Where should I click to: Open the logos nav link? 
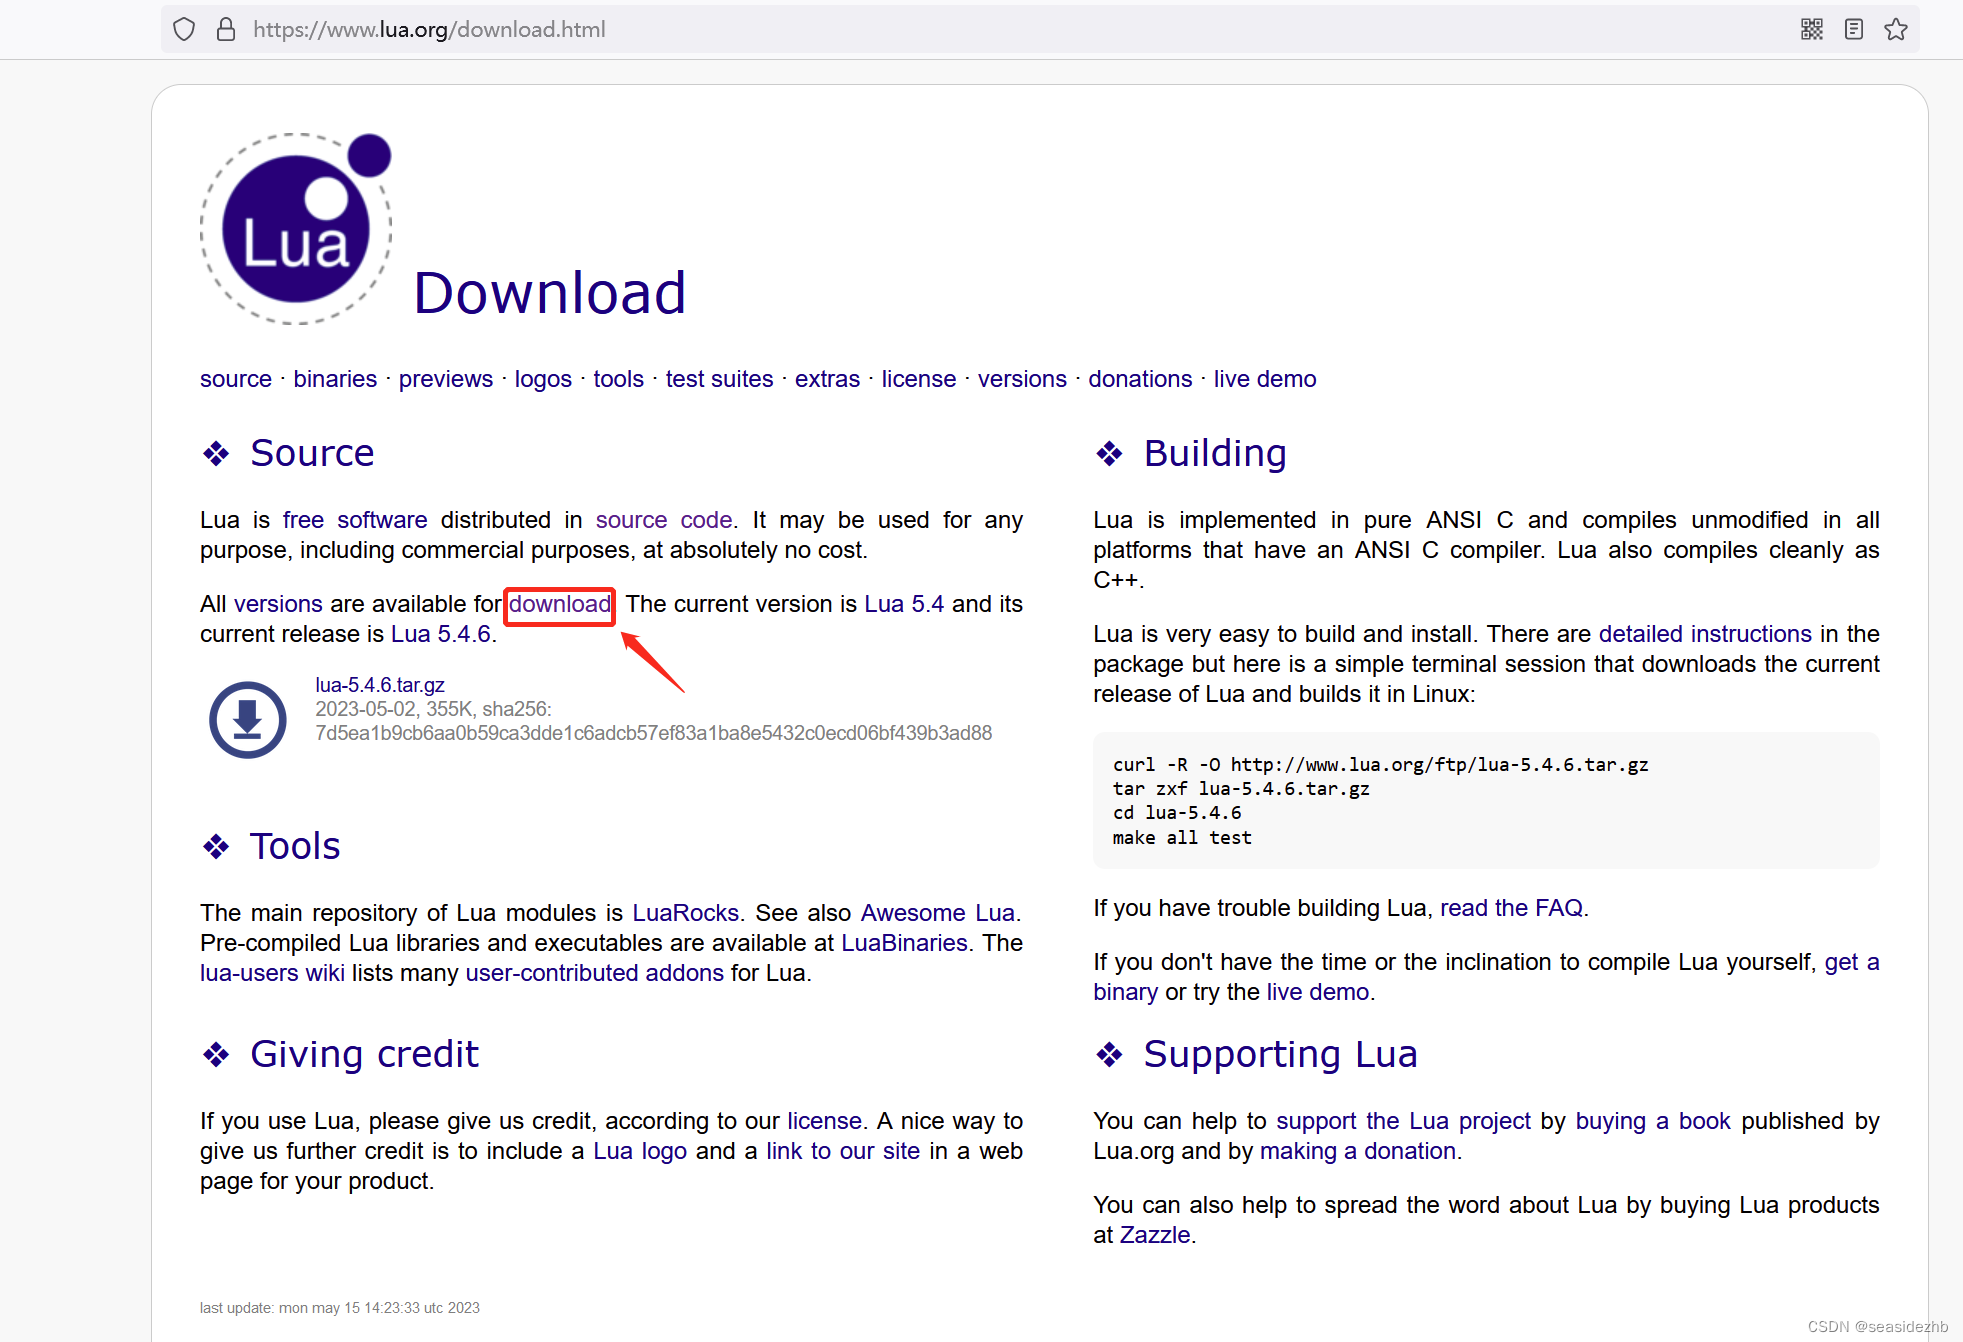coord(543,379)
